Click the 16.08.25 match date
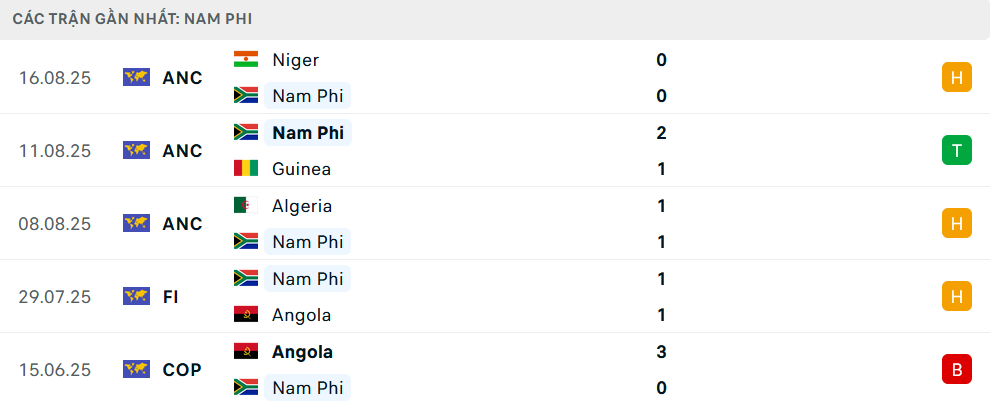 (x=55, y=78)
